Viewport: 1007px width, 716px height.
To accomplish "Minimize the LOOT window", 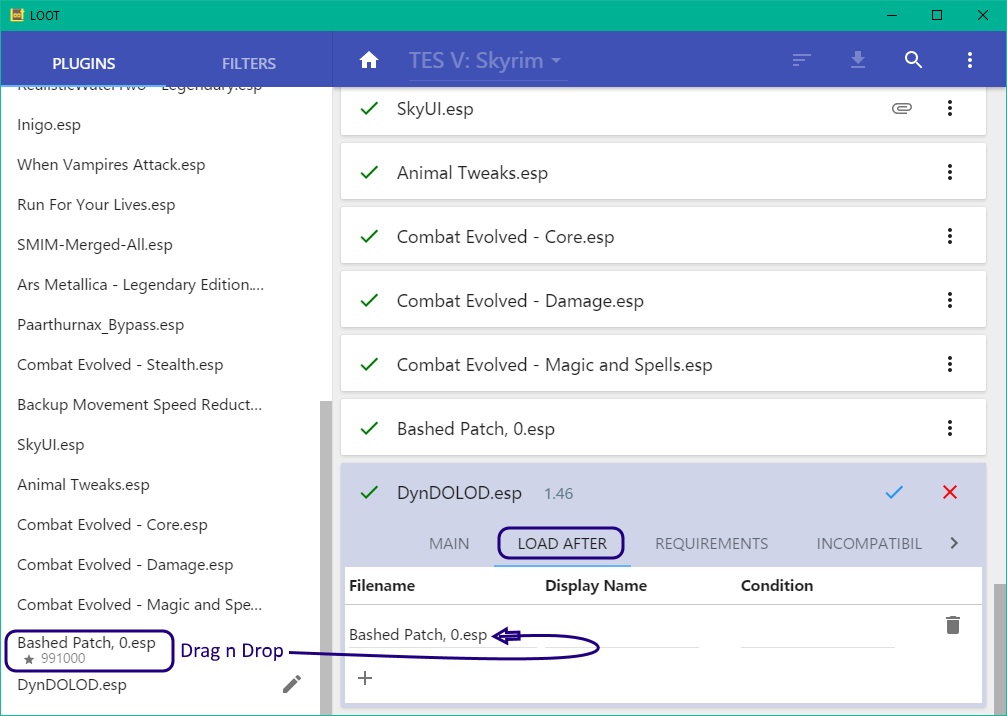I will [891, 15].
